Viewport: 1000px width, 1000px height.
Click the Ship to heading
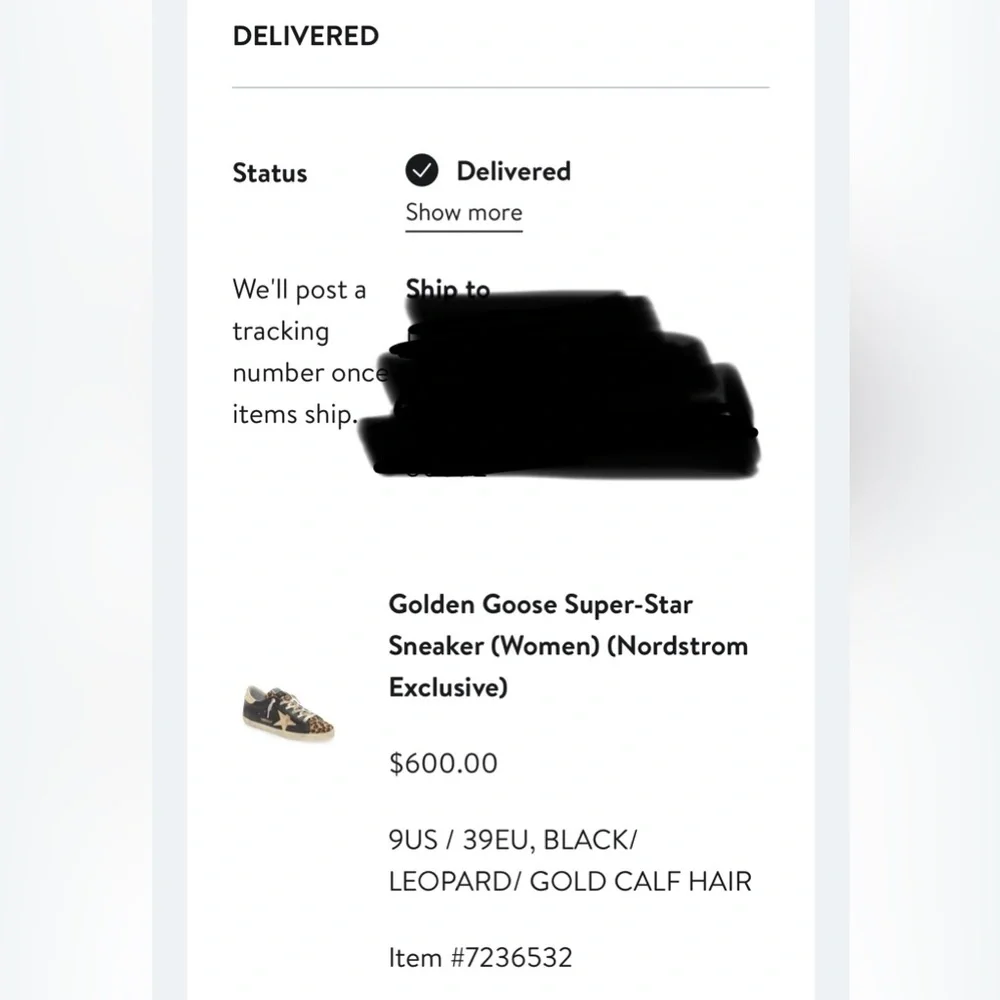[x=447, y=289]
